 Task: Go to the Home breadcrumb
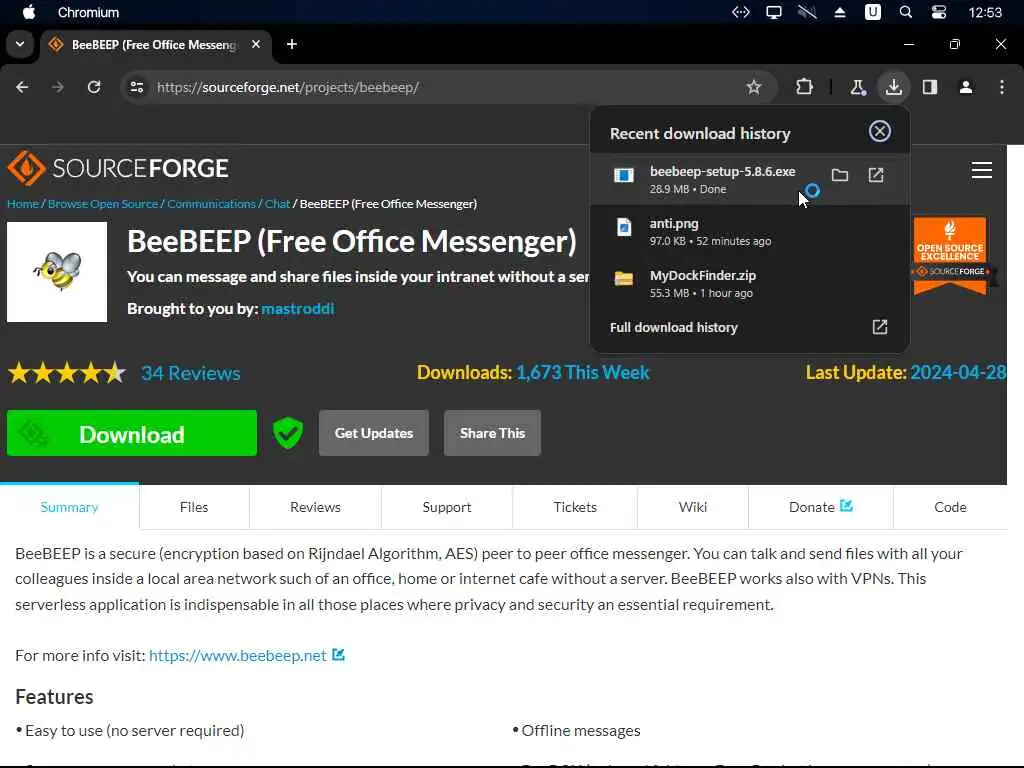(x=23, y=204)
